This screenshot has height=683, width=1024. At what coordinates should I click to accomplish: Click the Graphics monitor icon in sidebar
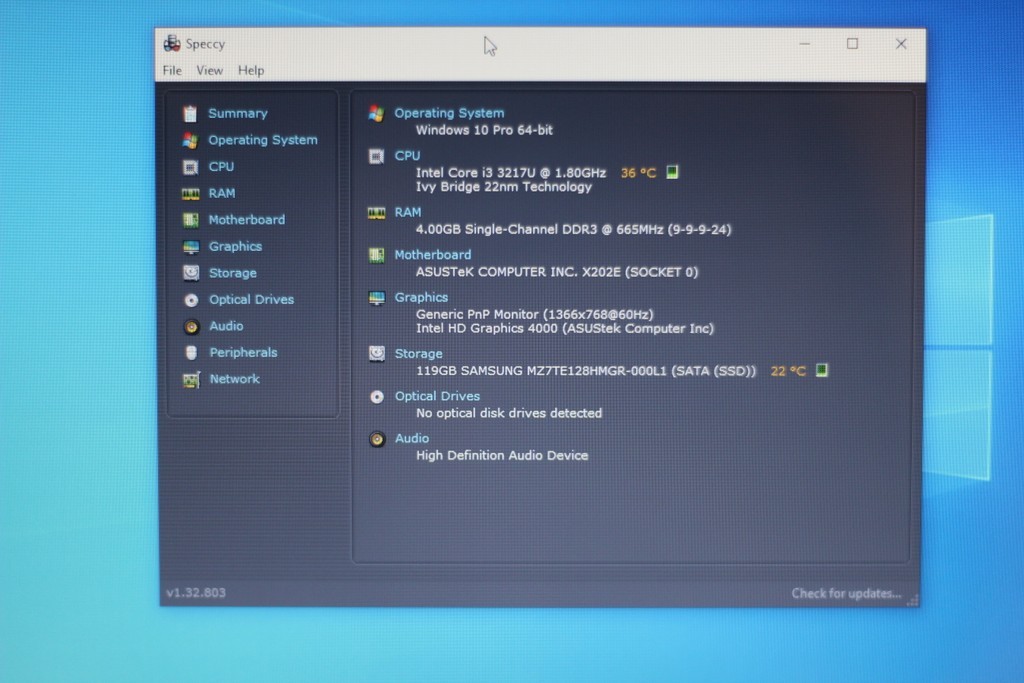191,247
